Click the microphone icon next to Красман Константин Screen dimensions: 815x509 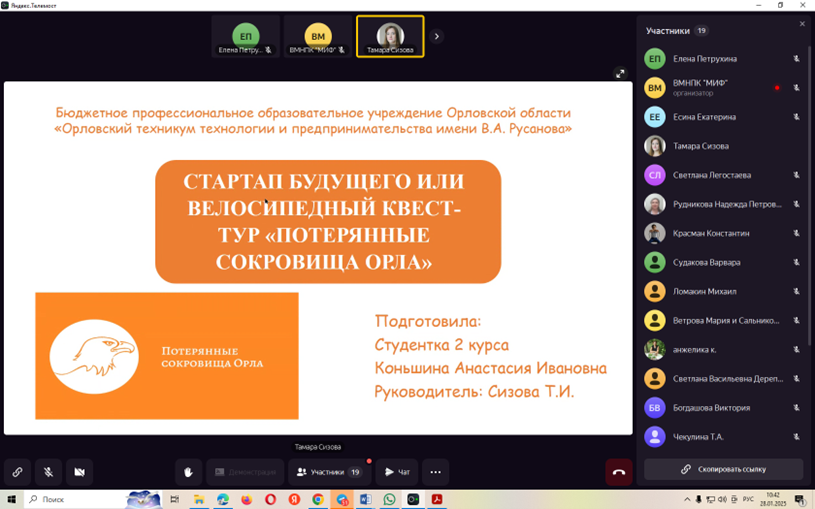pos(797,233)
